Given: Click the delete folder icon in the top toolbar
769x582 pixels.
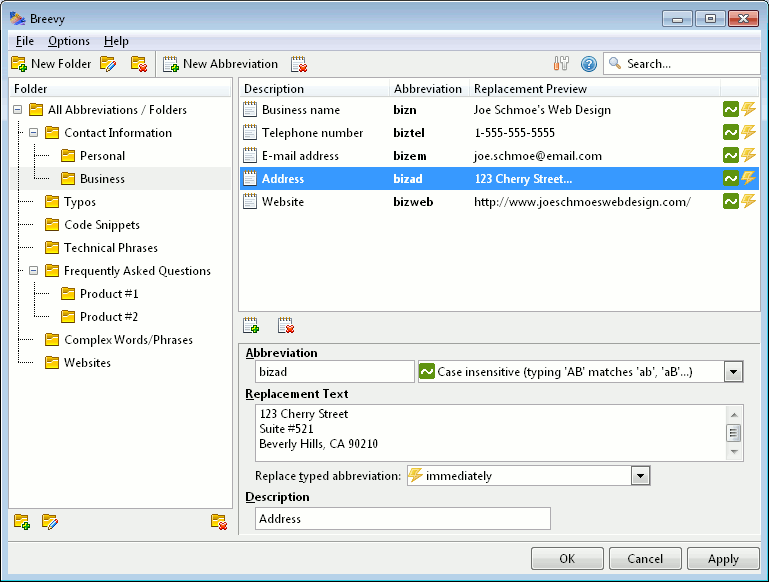Looking at the screenshot, I should pos(138,64).
